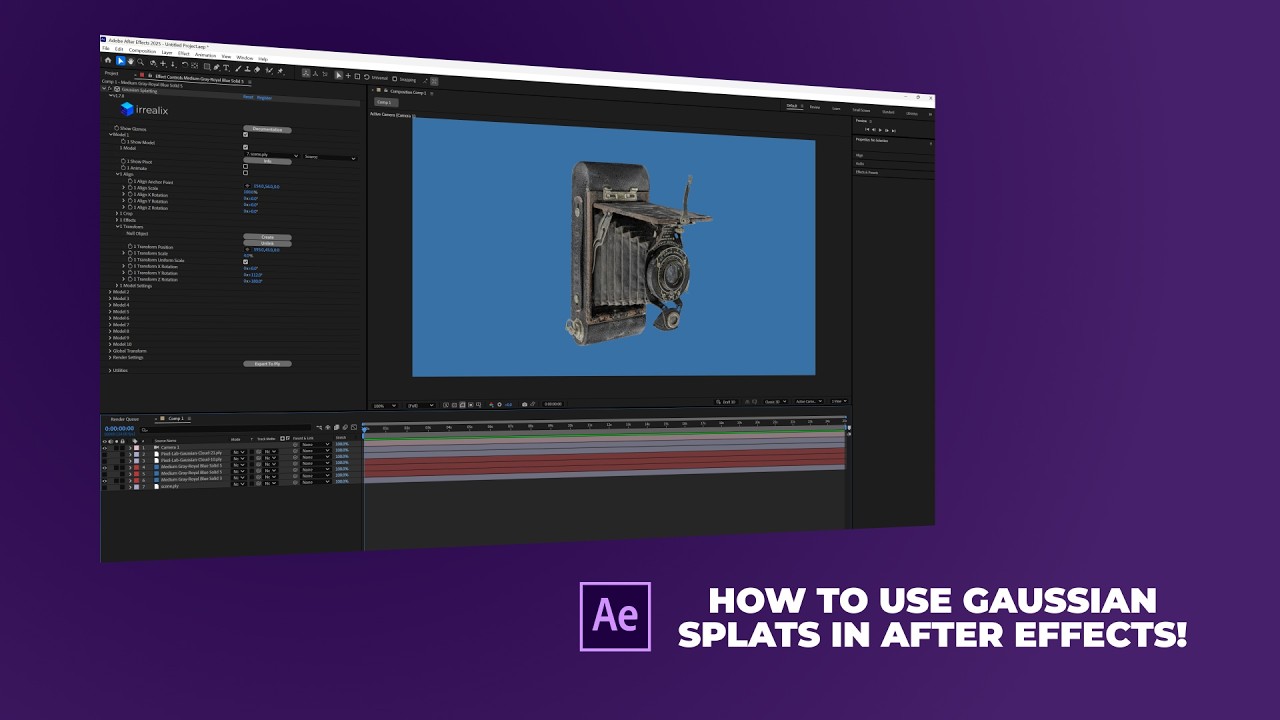Viewport: 1280px width, 720px height.
Task: Click the Unlink button
Action: click(267, 243)
